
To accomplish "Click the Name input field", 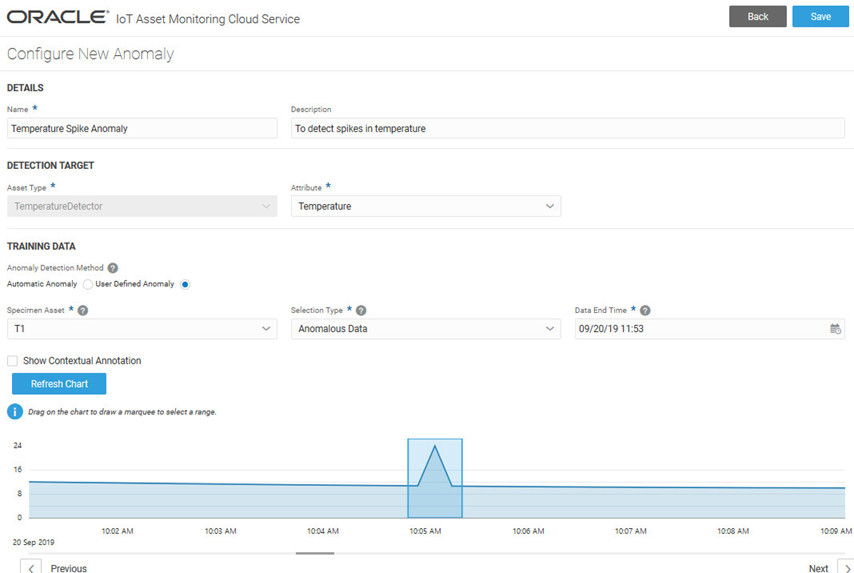I will pyautogui.click(x=142, y=129).
